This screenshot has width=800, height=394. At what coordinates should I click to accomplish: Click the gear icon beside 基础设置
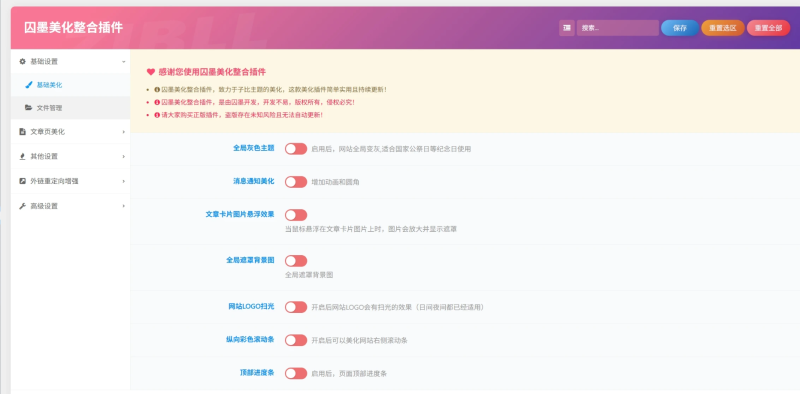point(22,61)
